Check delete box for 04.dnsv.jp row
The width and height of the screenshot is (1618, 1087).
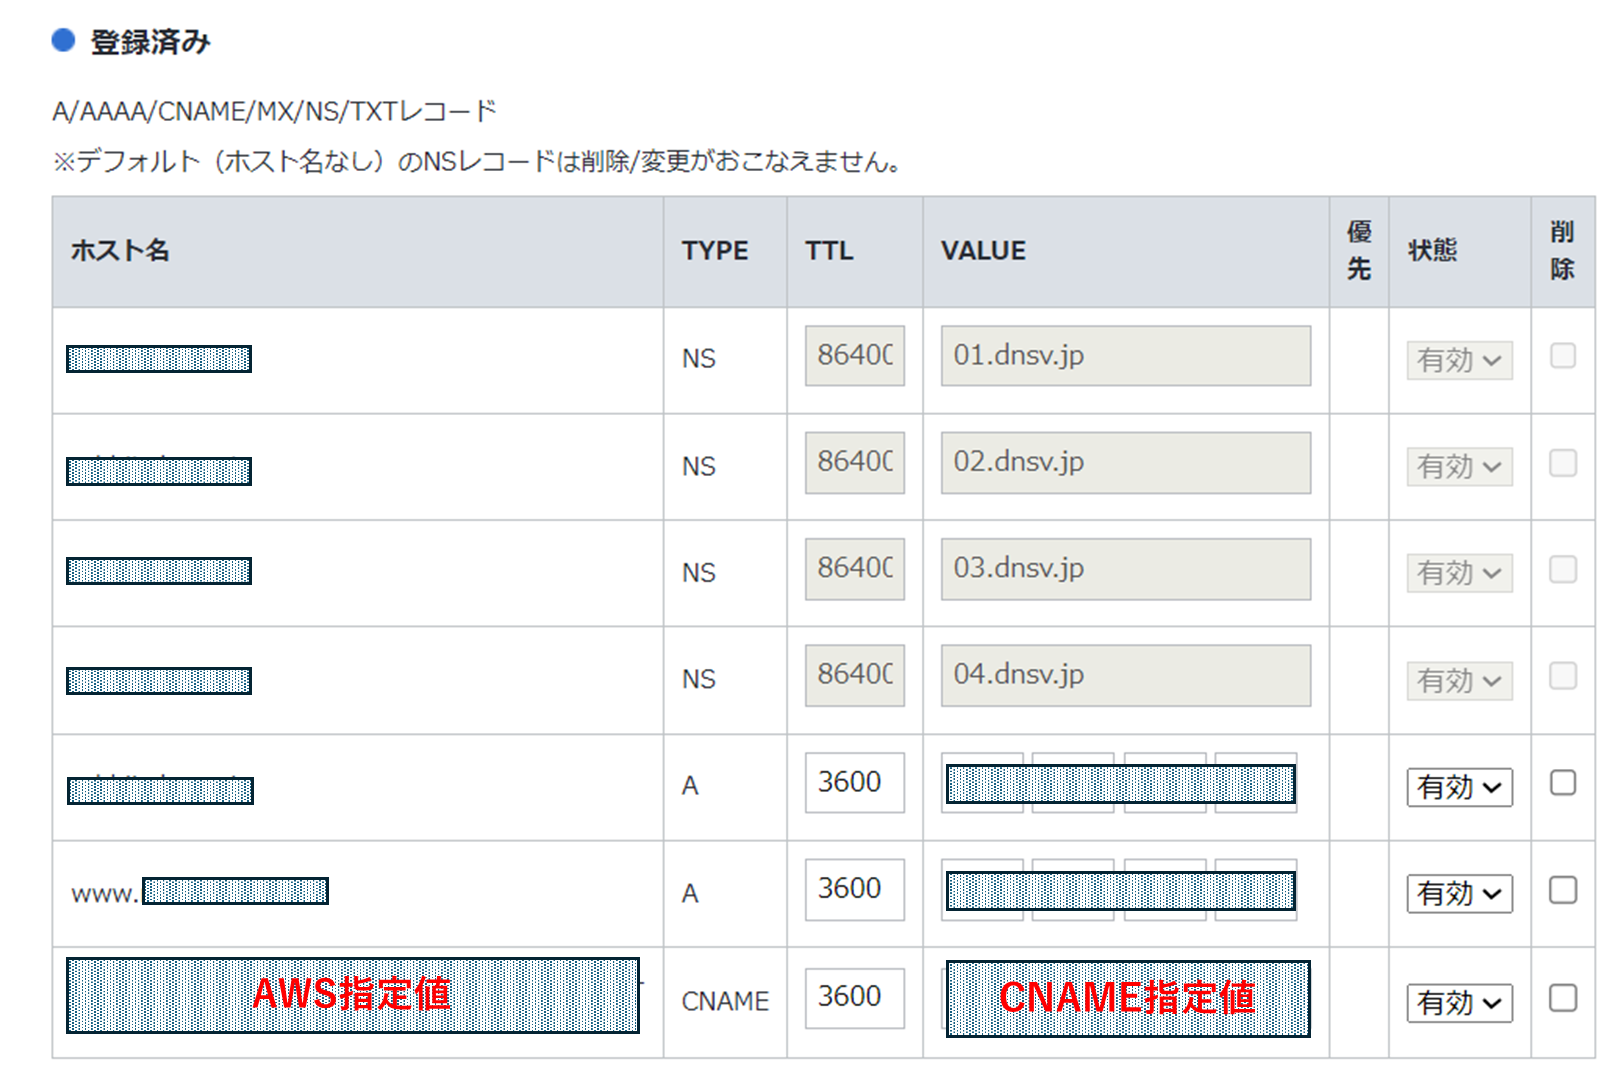point(1562,676)
